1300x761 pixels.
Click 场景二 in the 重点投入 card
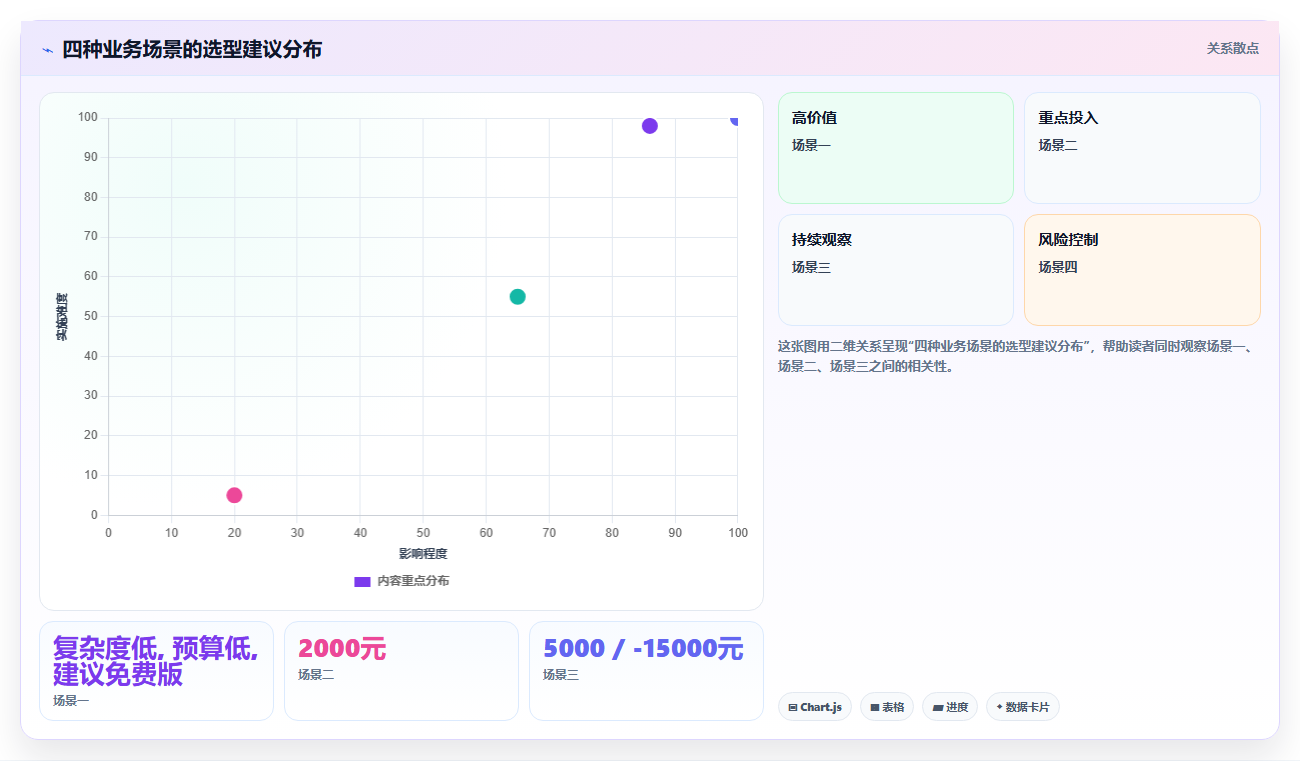[x=1057, y=145]
